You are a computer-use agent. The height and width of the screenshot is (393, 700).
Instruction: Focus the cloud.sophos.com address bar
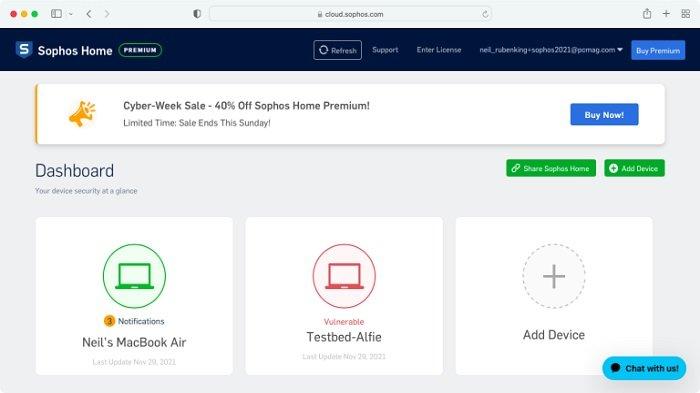click(350, 14)
